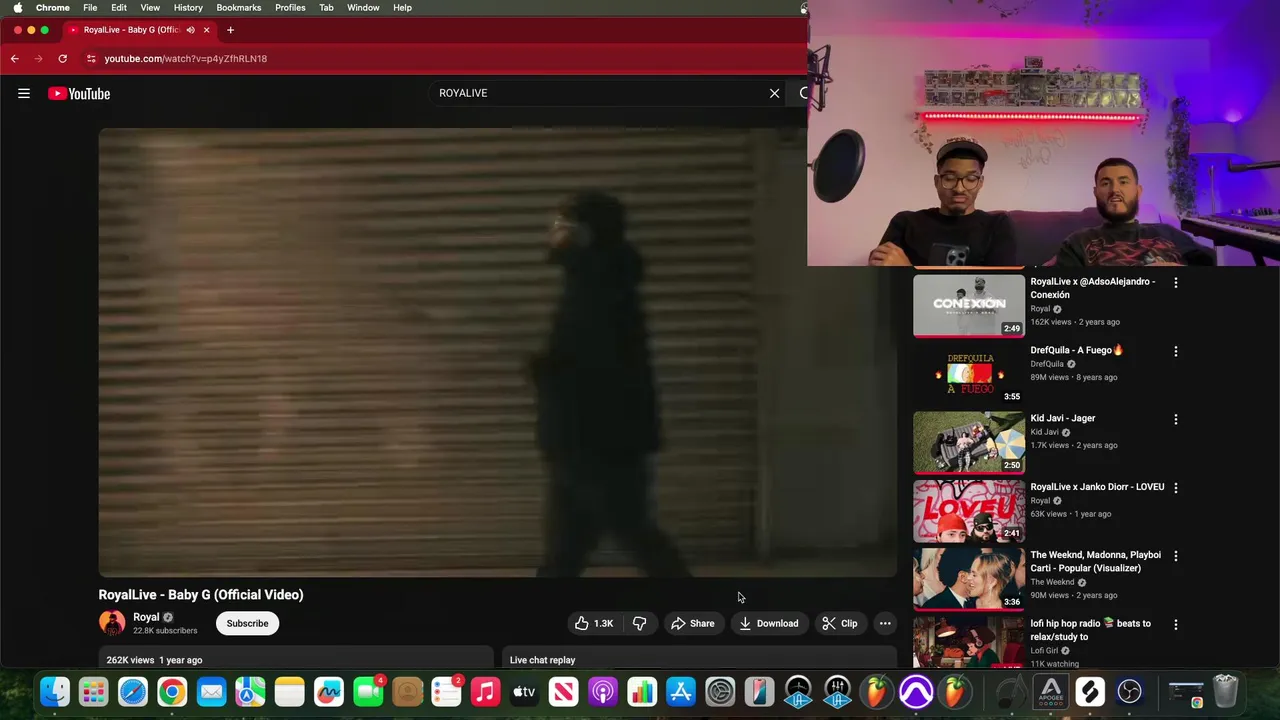Go back in Chrome

pos(15,59)
